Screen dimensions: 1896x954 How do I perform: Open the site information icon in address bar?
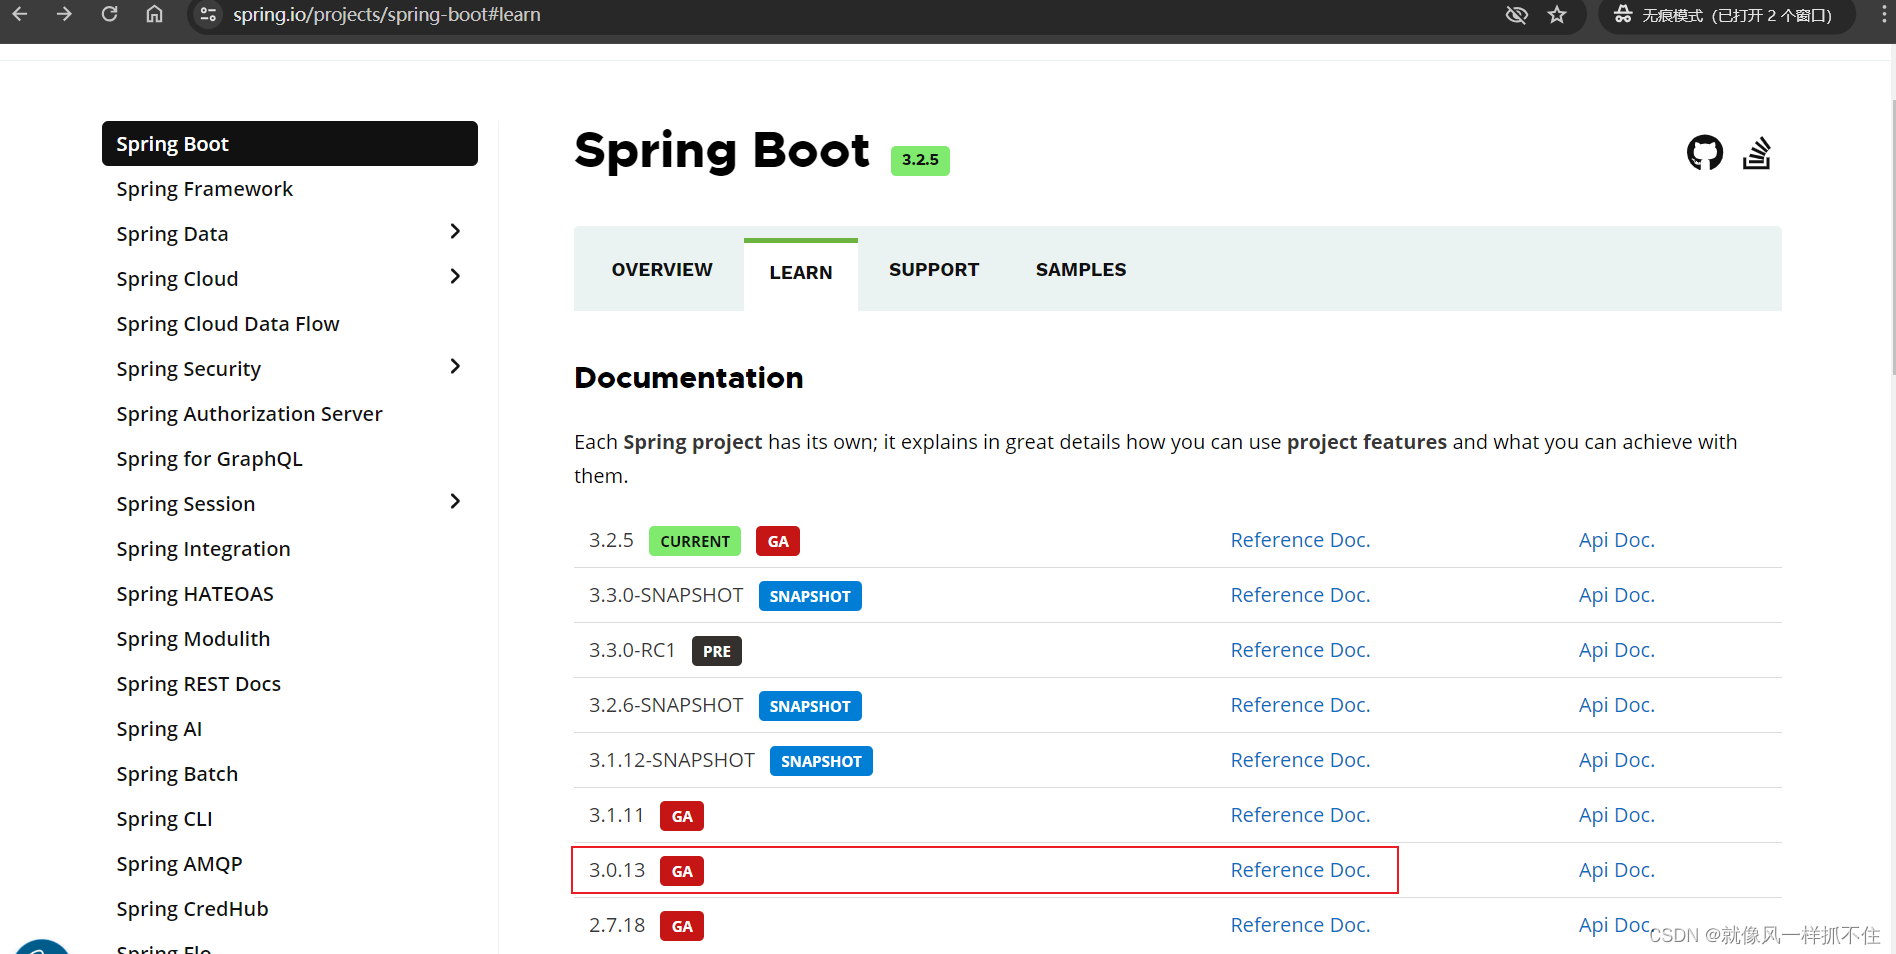(208, 15)
